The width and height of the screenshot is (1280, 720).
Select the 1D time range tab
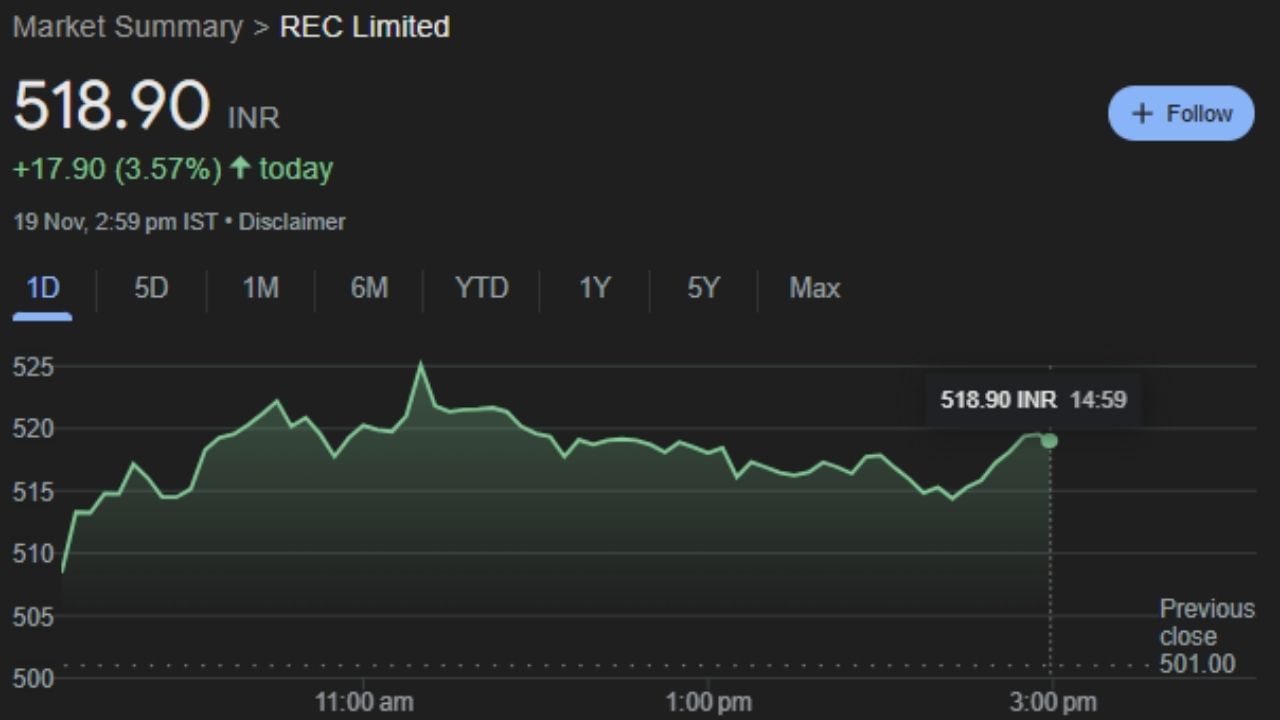click(x=43, y=289)
